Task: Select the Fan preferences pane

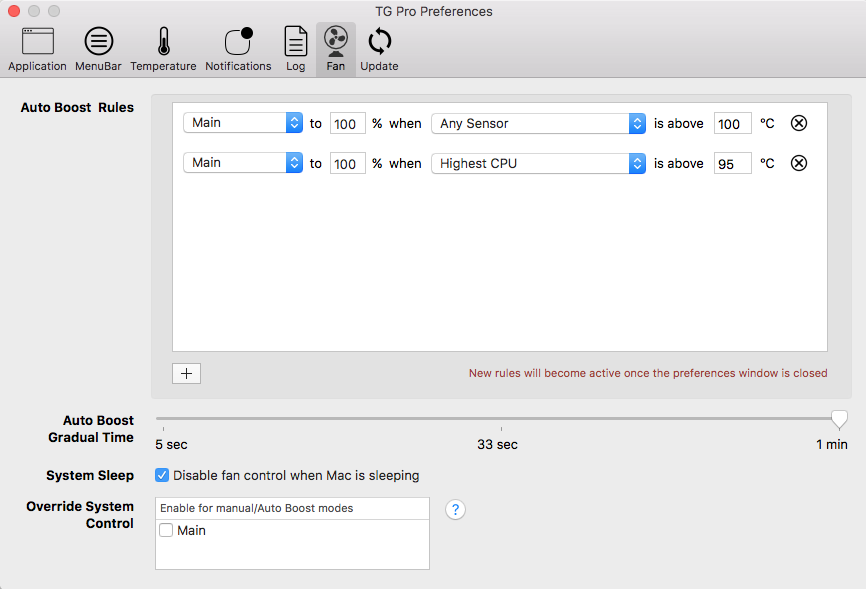Action: coord(336,50)
